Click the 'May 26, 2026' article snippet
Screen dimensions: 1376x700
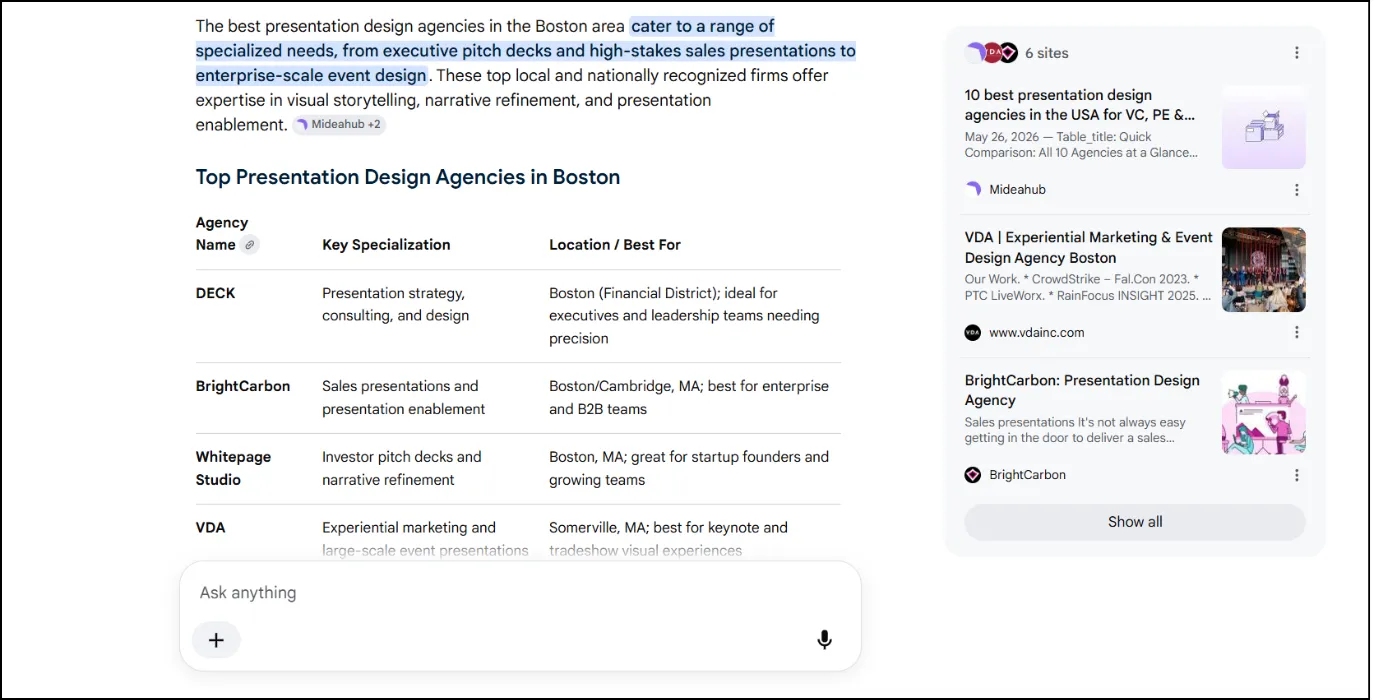pyautogui.click(x=1081, y=145)
